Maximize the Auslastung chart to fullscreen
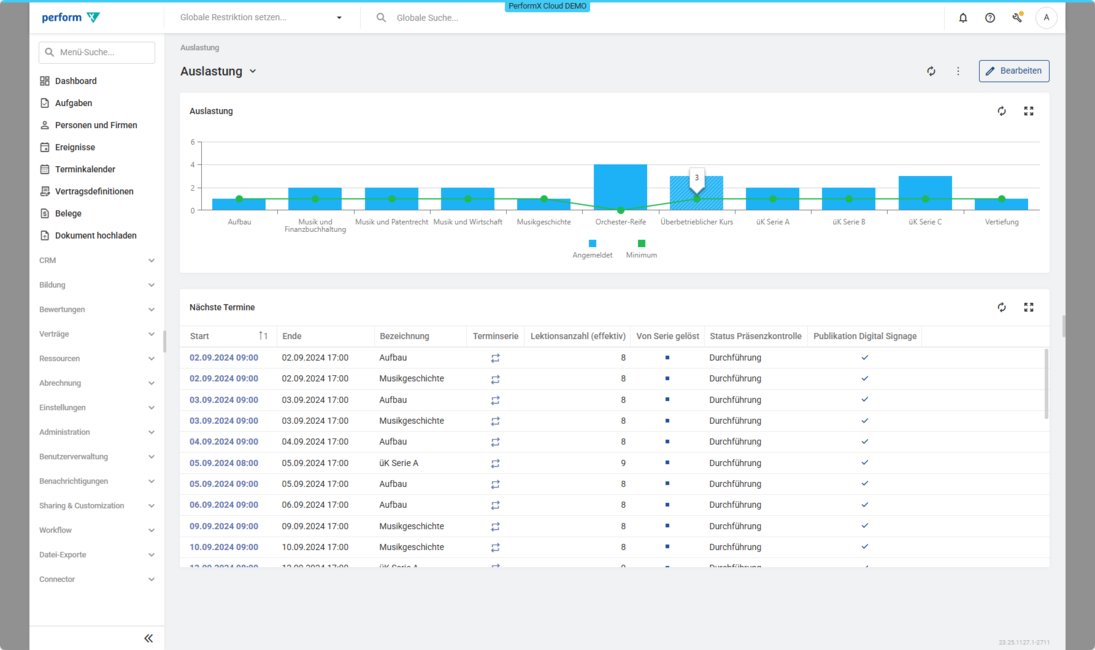This screenshot has height=650, width=1095. click(x=1028, y=111)
